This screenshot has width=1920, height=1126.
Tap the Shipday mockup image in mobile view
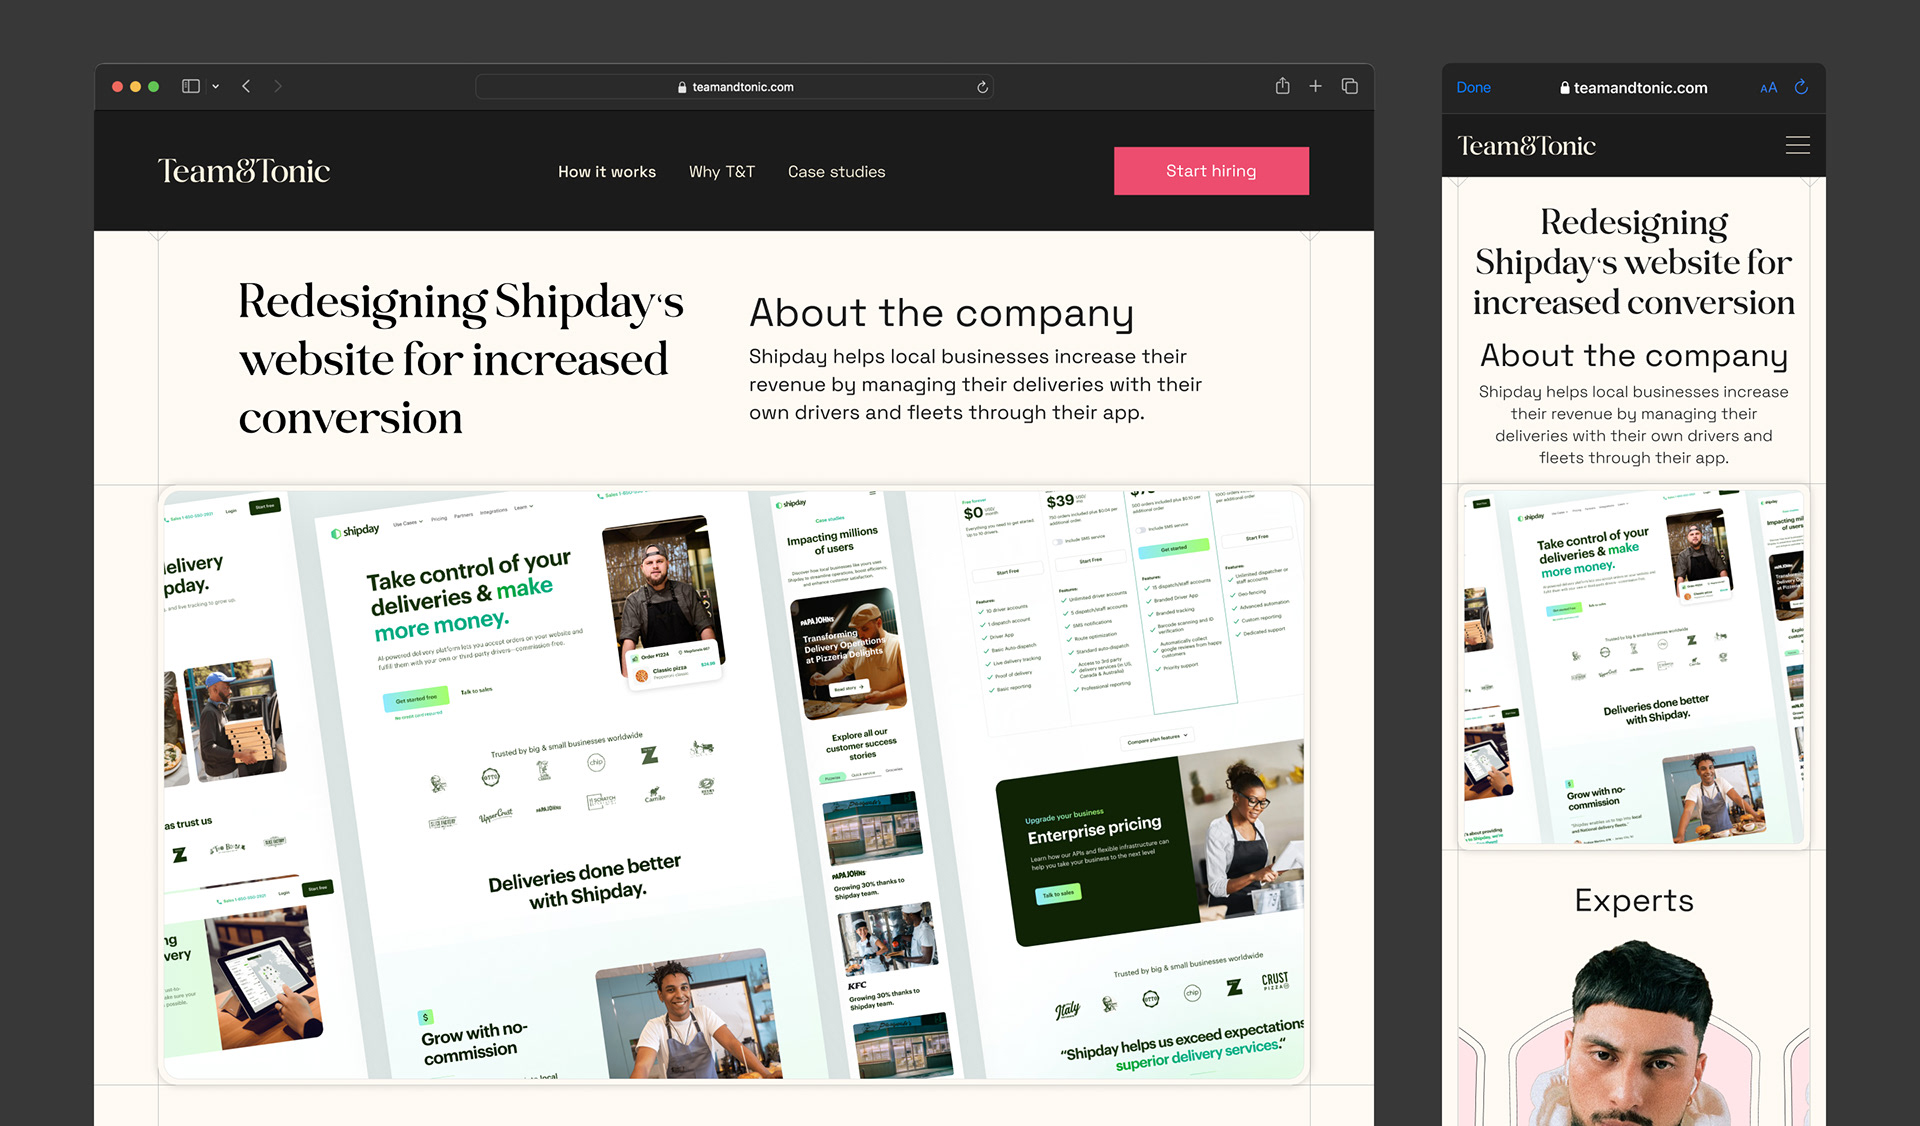click(x=1633, y=667)
